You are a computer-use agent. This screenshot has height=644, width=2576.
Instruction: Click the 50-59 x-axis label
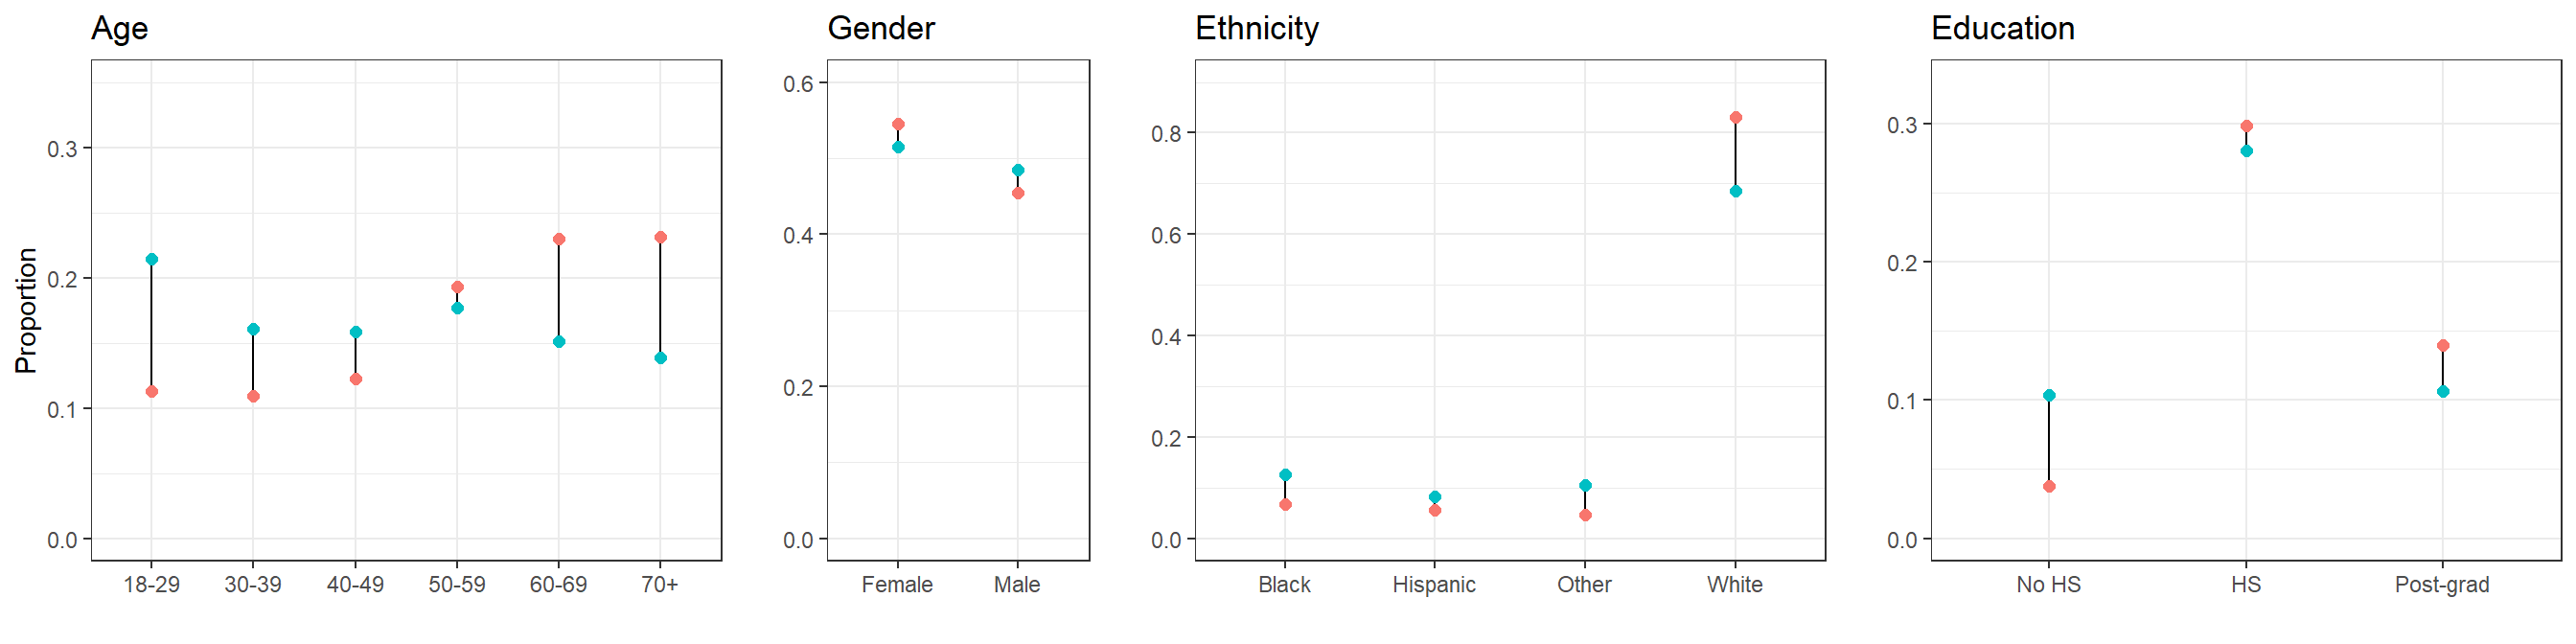pyautogui.click(x=457, y=585)
